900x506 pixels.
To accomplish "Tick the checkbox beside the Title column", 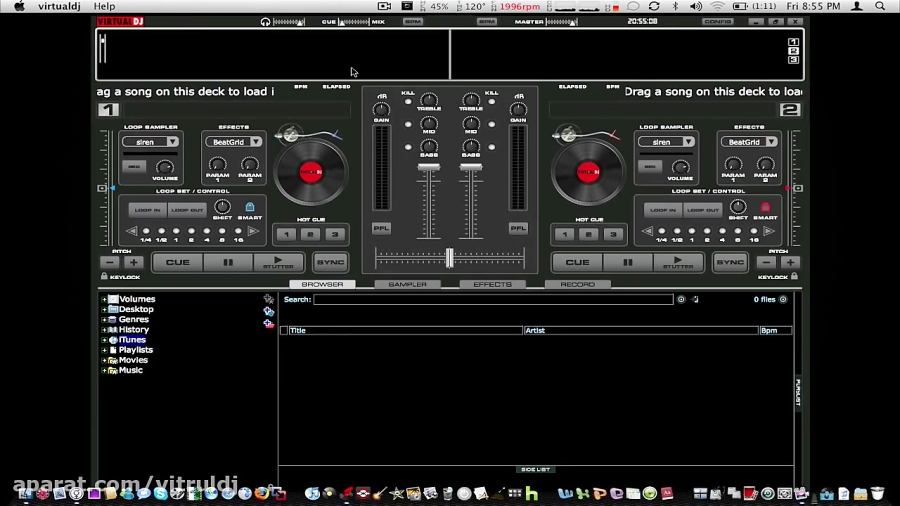I will (284, 330).
